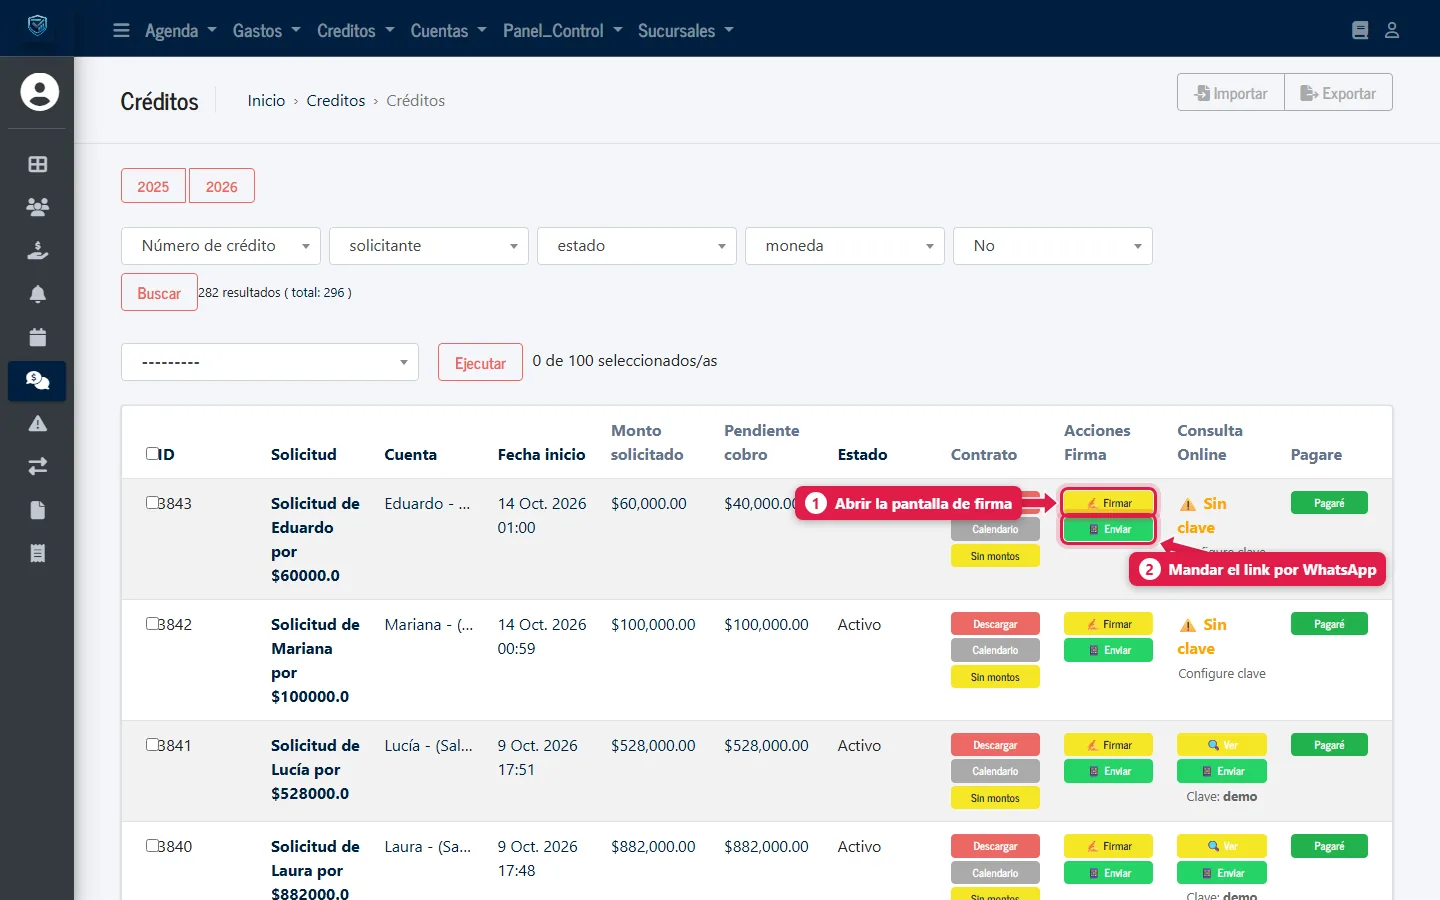The image size is (1440, 900).
Task: Click the sidebar user avatar icon
Action: point(39,92)
